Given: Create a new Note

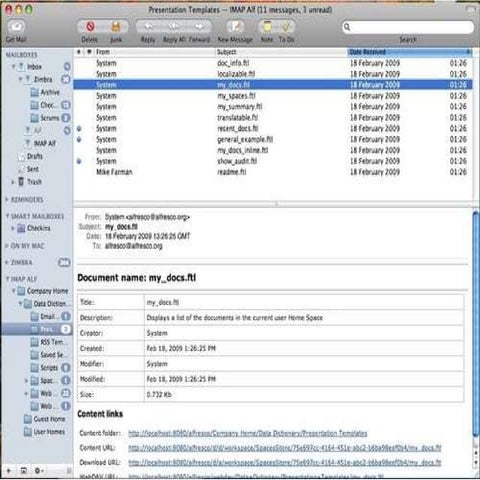Looking at the screenshot, I should point(267,26).
